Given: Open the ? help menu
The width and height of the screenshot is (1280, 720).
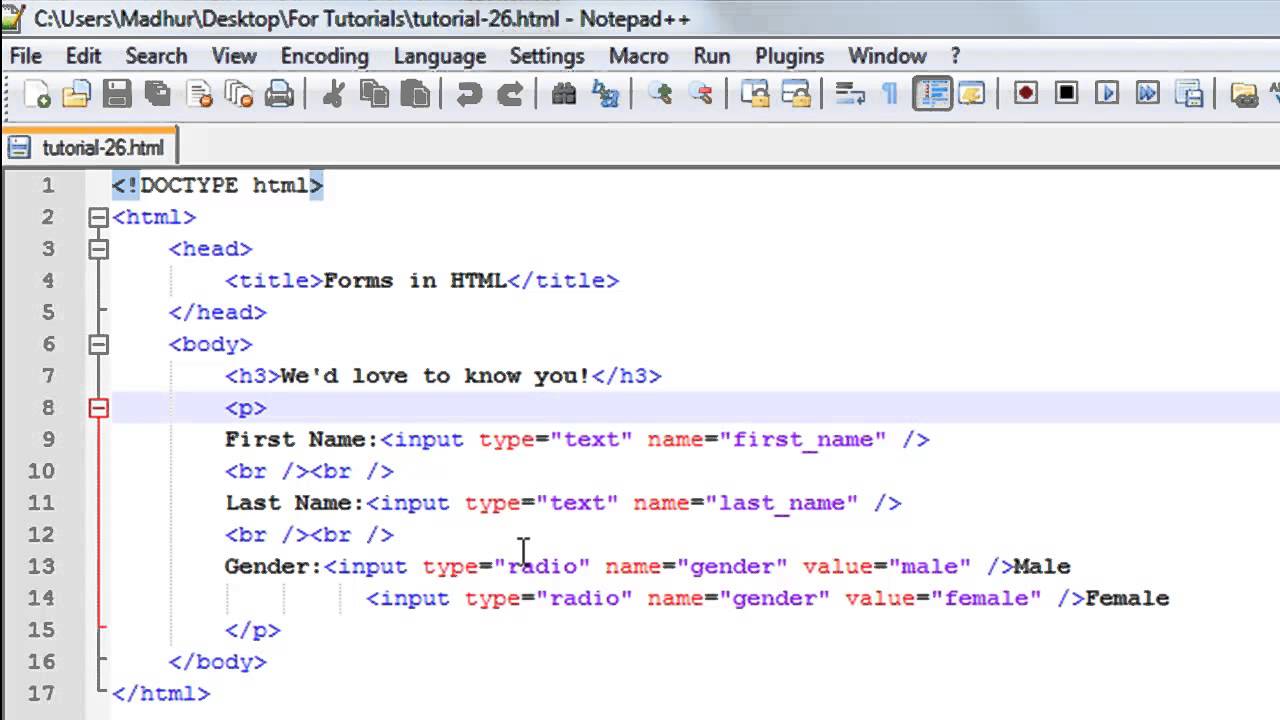Looking at the screenshot, I should coord(955,56).
